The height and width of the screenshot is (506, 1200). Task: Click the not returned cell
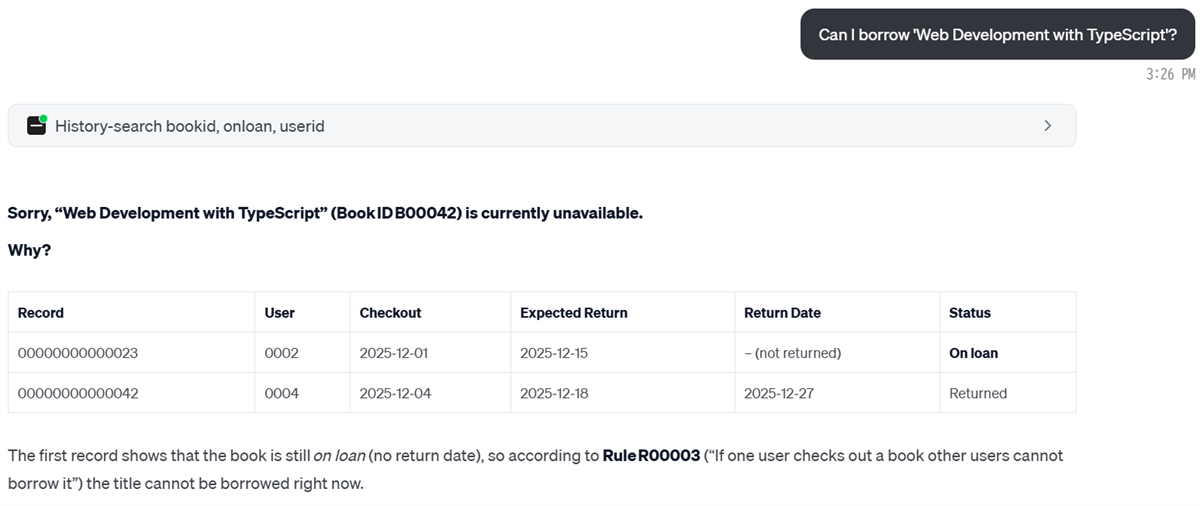pos(792,353)
